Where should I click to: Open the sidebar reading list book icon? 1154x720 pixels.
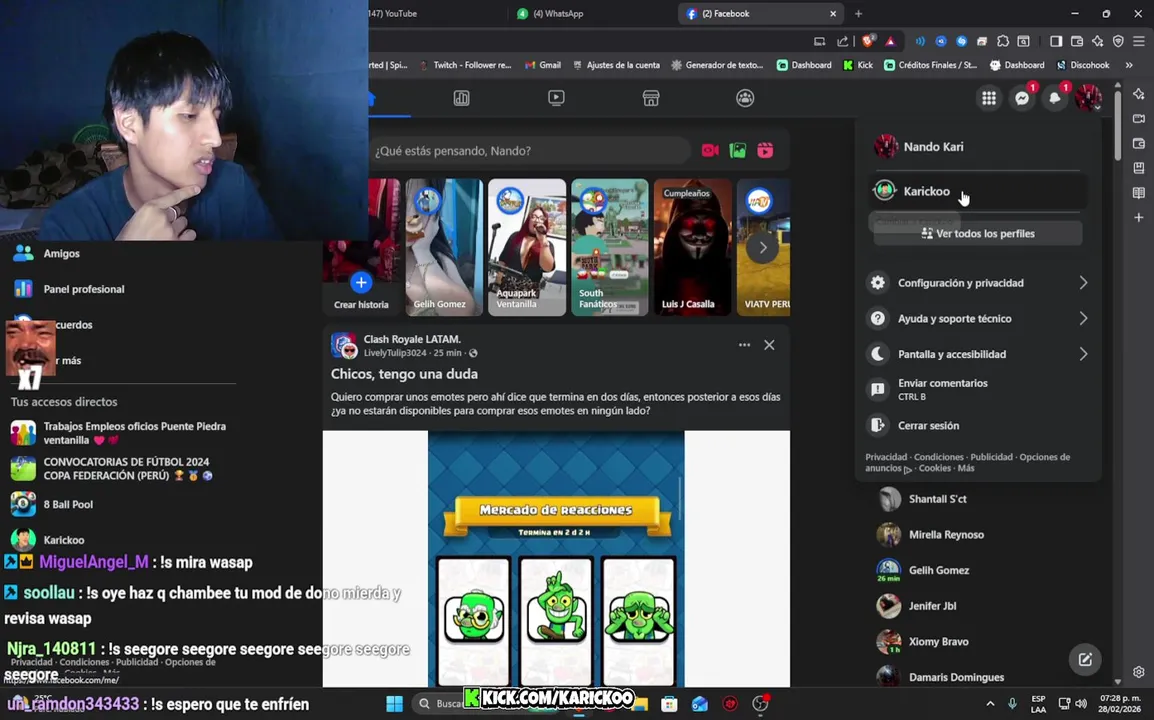(x=1139, y=193)
